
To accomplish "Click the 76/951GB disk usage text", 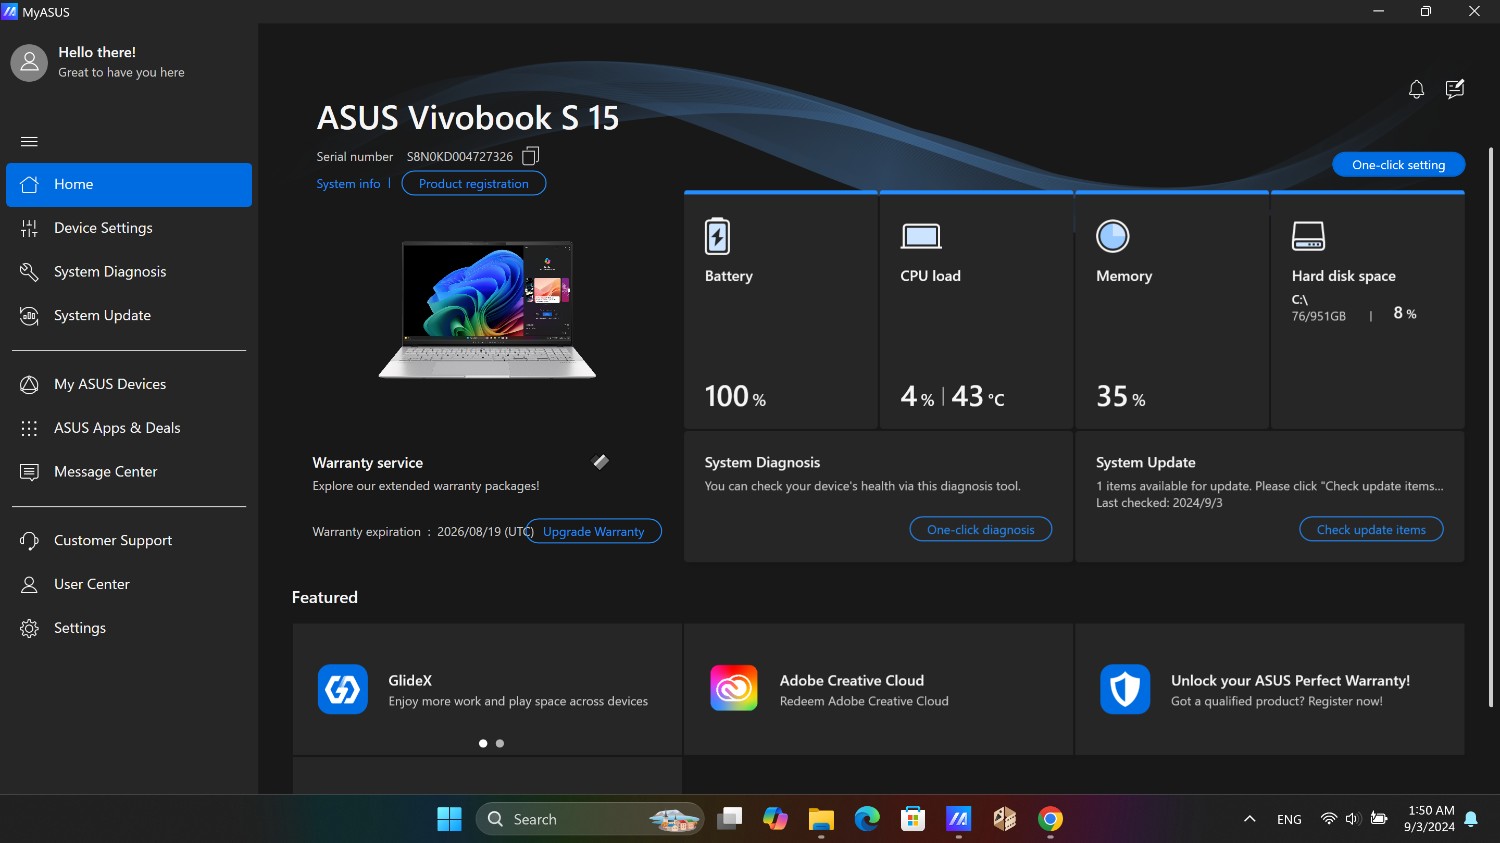I will pos(1318,316).
